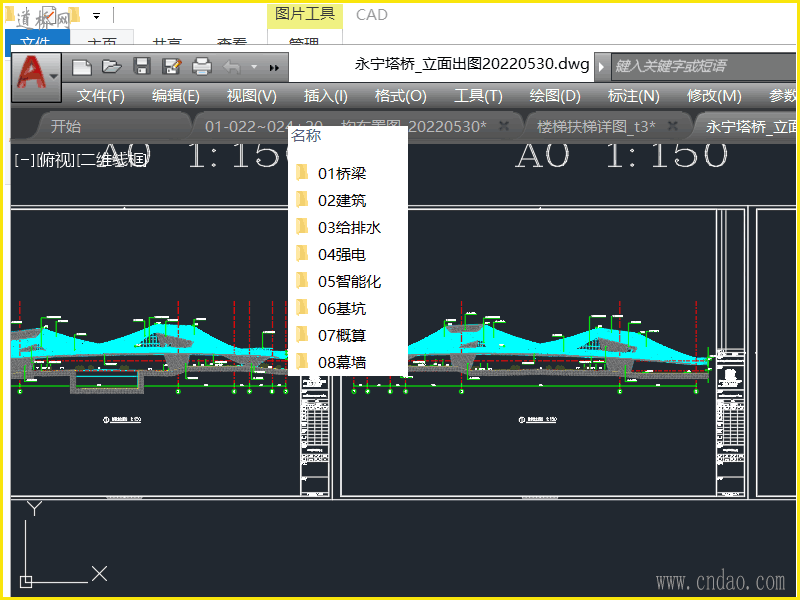Open the undo history dropdown arrow
This screenshot has width=800, height=600.
254,67
